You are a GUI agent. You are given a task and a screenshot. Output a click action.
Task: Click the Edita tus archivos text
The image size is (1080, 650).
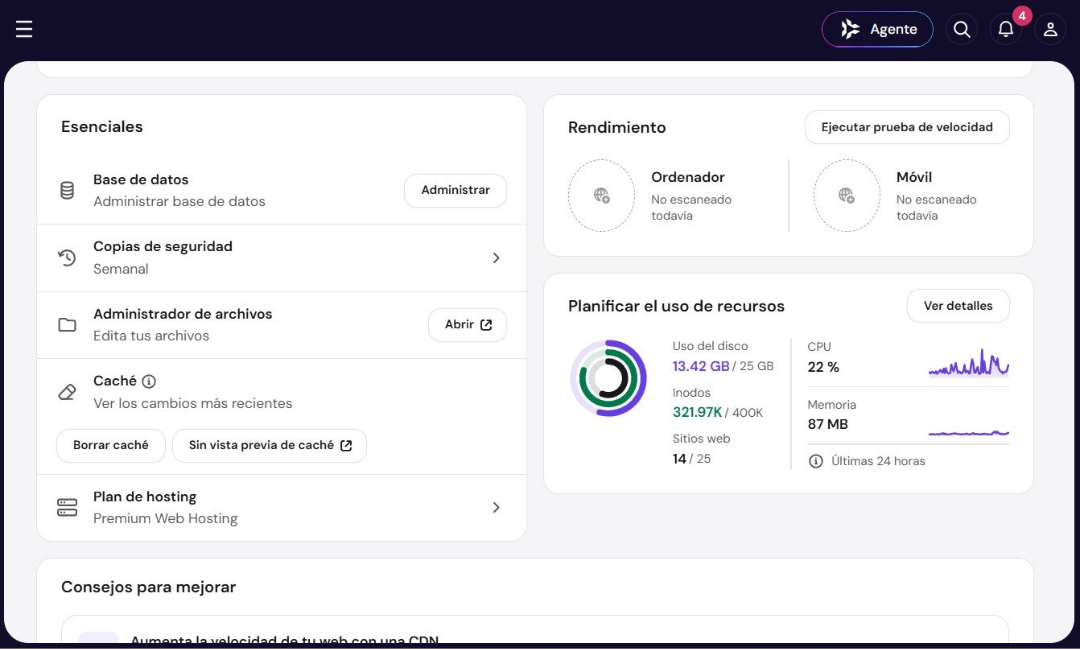pos(151,336)
